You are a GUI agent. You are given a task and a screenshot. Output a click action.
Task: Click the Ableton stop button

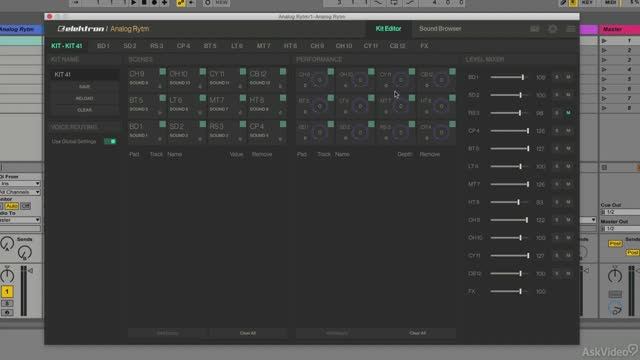pos(144,2)
